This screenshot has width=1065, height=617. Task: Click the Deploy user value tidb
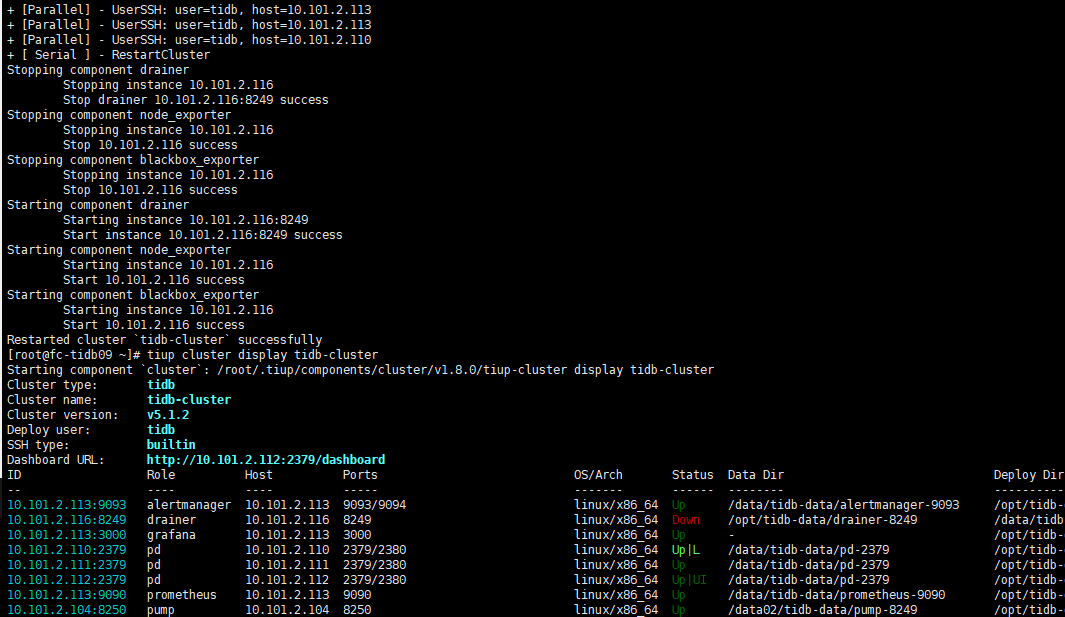tap(161, 429)
